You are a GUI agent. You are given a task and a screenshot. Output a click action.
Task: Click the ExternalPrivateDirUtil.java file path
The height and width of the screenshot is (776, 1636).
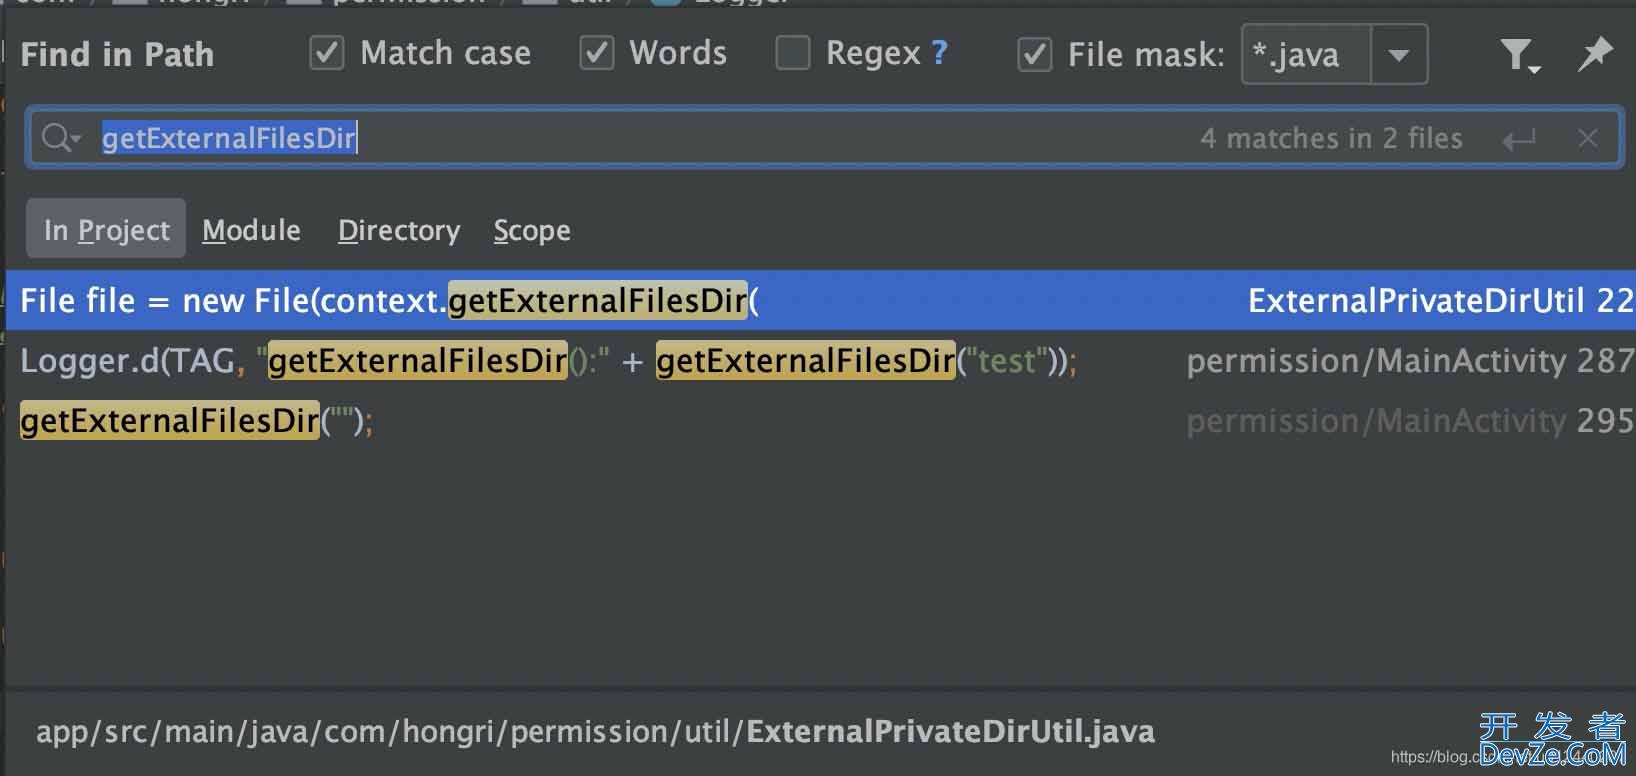click(x=595, y=731)
